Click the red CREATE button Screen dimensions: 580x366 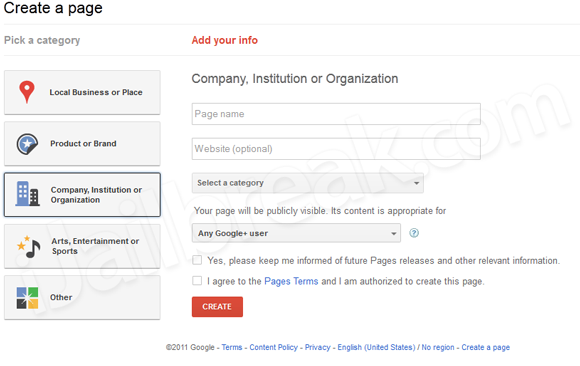click(x=217, y=306)
